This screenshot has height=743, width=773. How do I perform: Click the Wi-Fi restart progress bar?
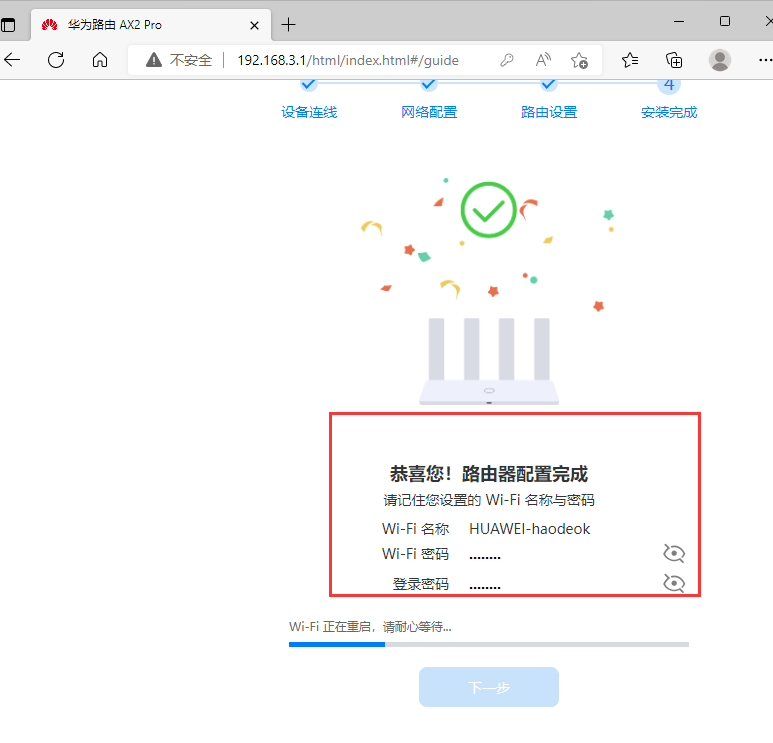tap(489, 644)
